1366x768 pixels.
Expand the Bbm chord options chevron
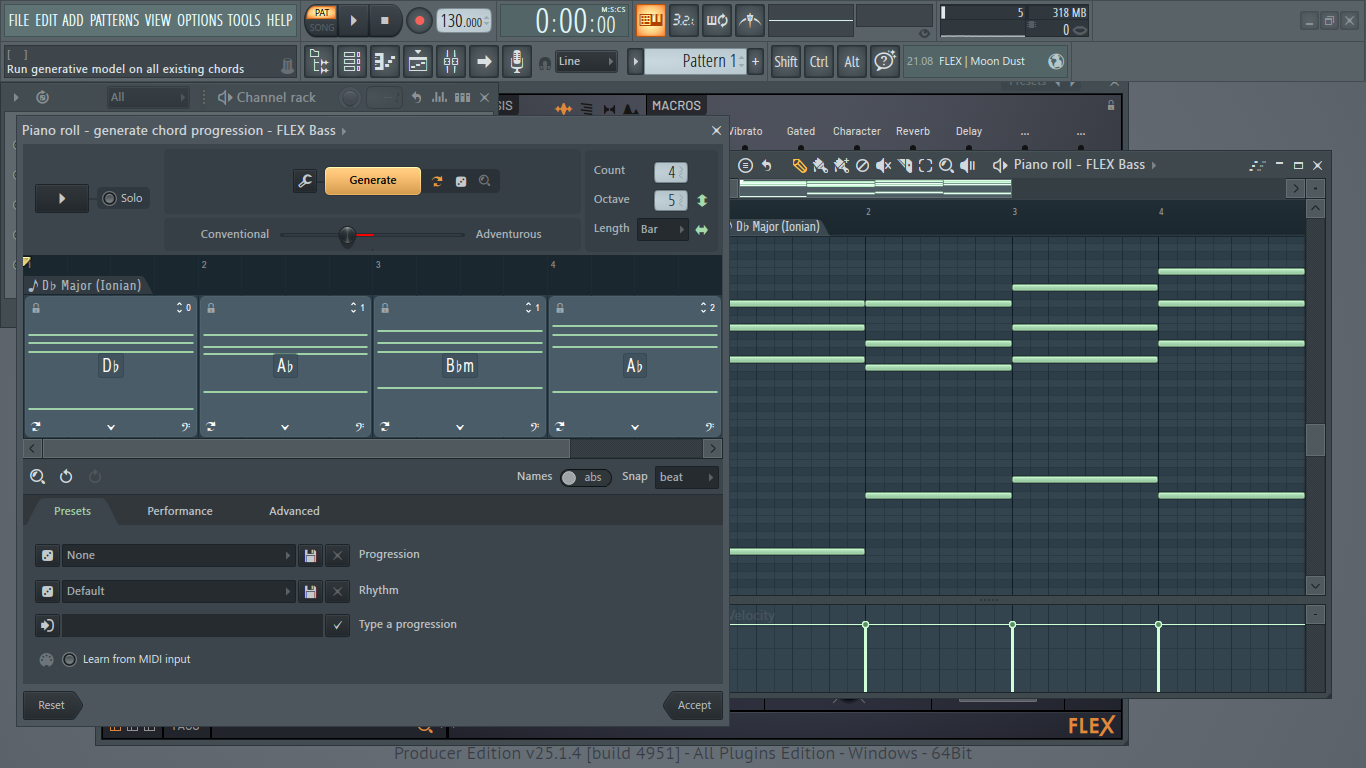[x=460, y=427]
